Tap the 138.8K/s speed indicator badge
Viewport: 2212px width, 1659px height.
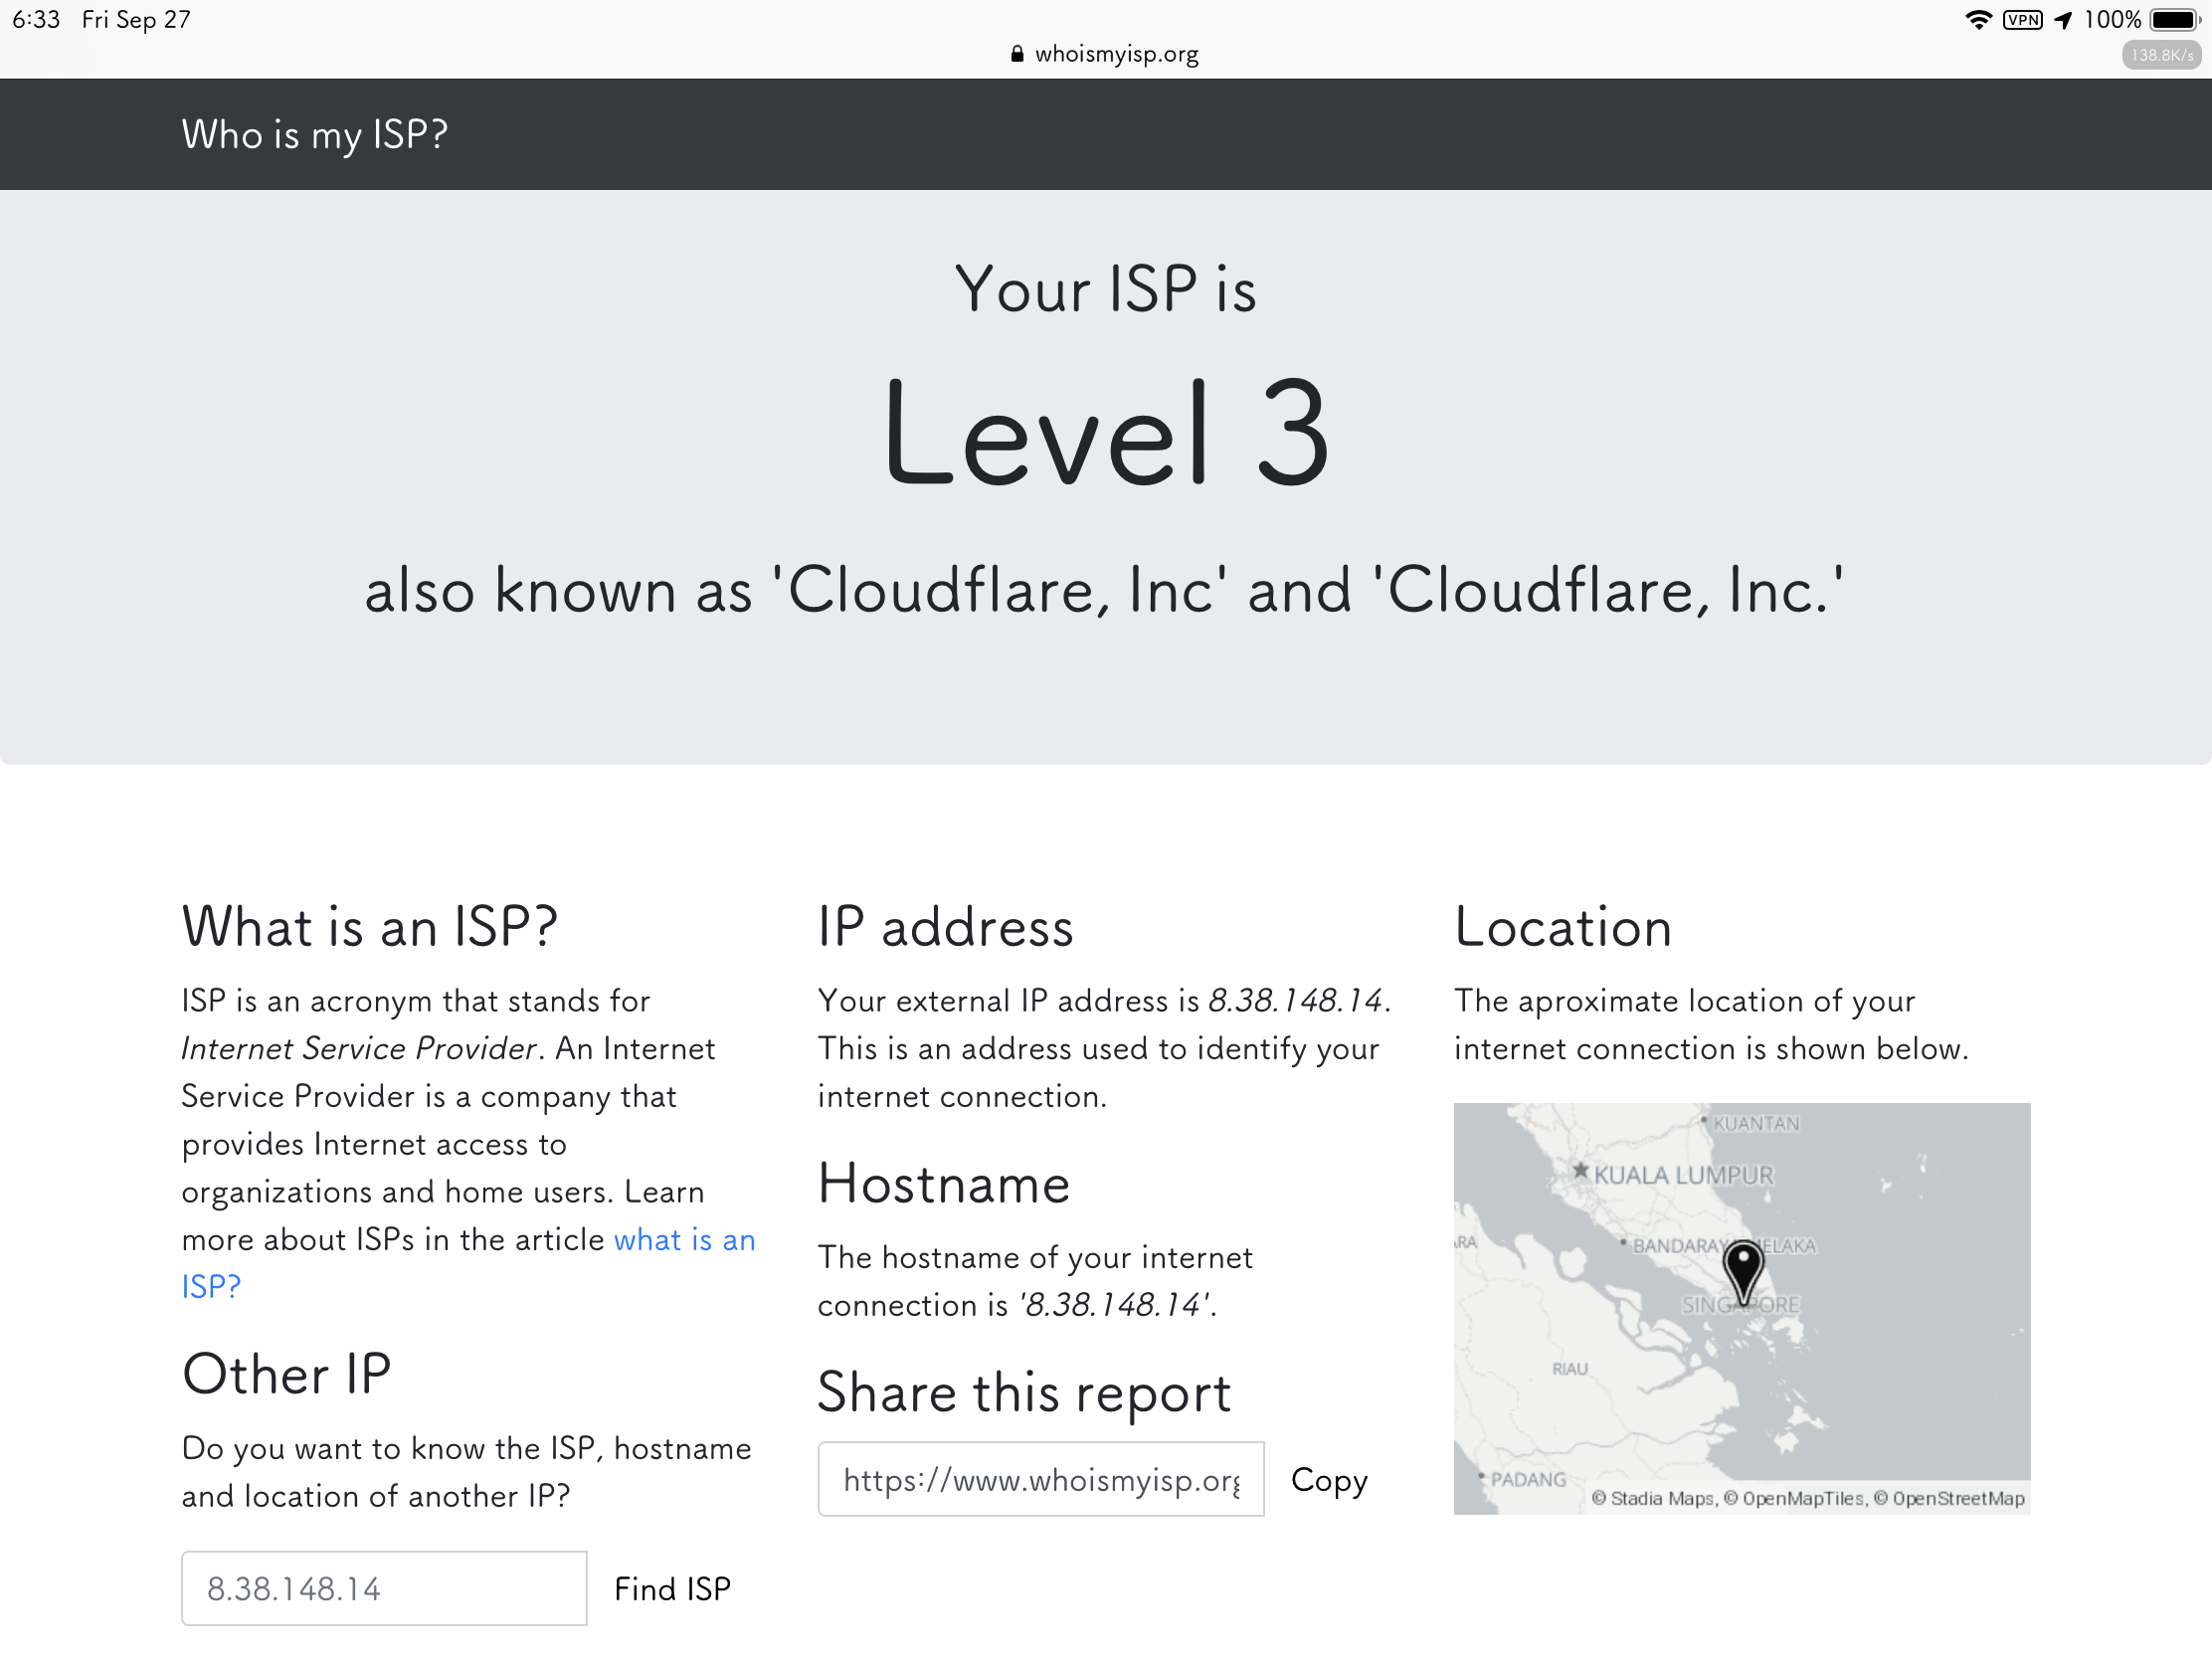pyautogui.click(x=2160, y=55)
